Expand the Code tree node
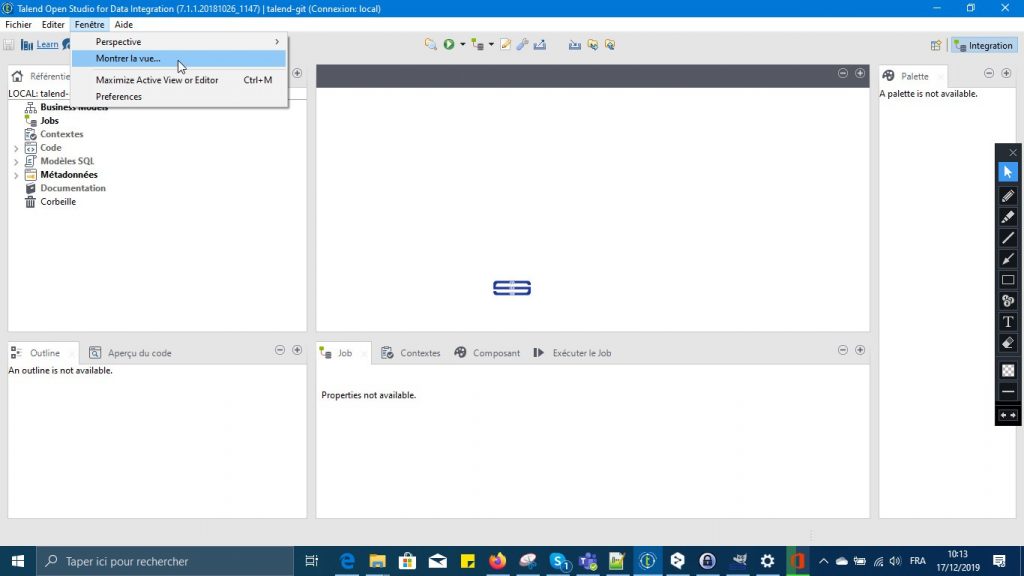 (x=16, y=148)
